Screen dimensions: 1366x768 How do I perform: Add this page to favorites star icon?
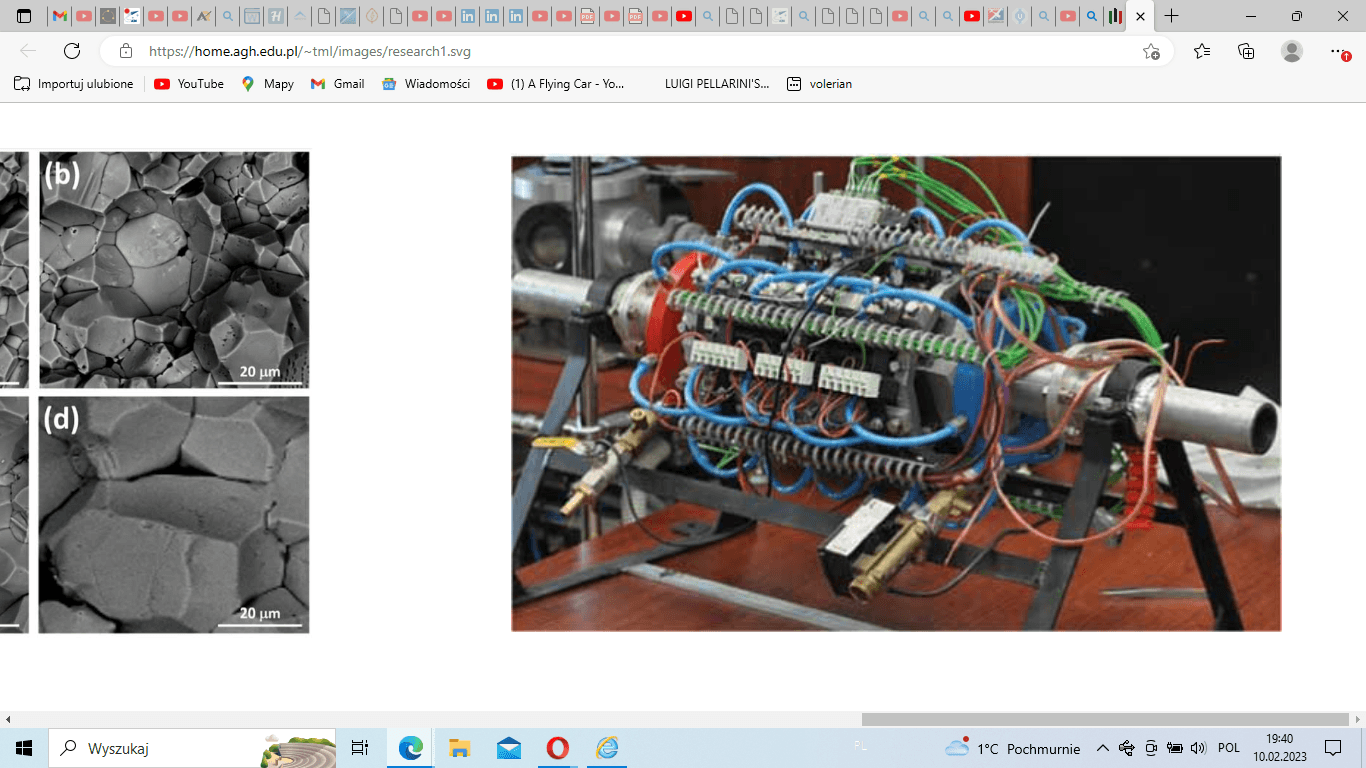1151,51
